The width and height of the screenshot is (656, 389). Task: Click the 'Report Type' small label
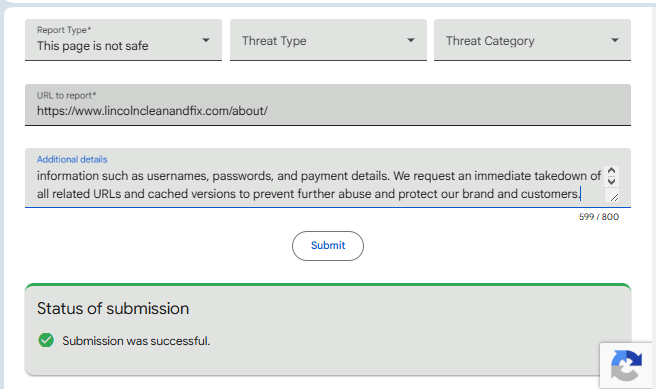[x=64, y=30]
